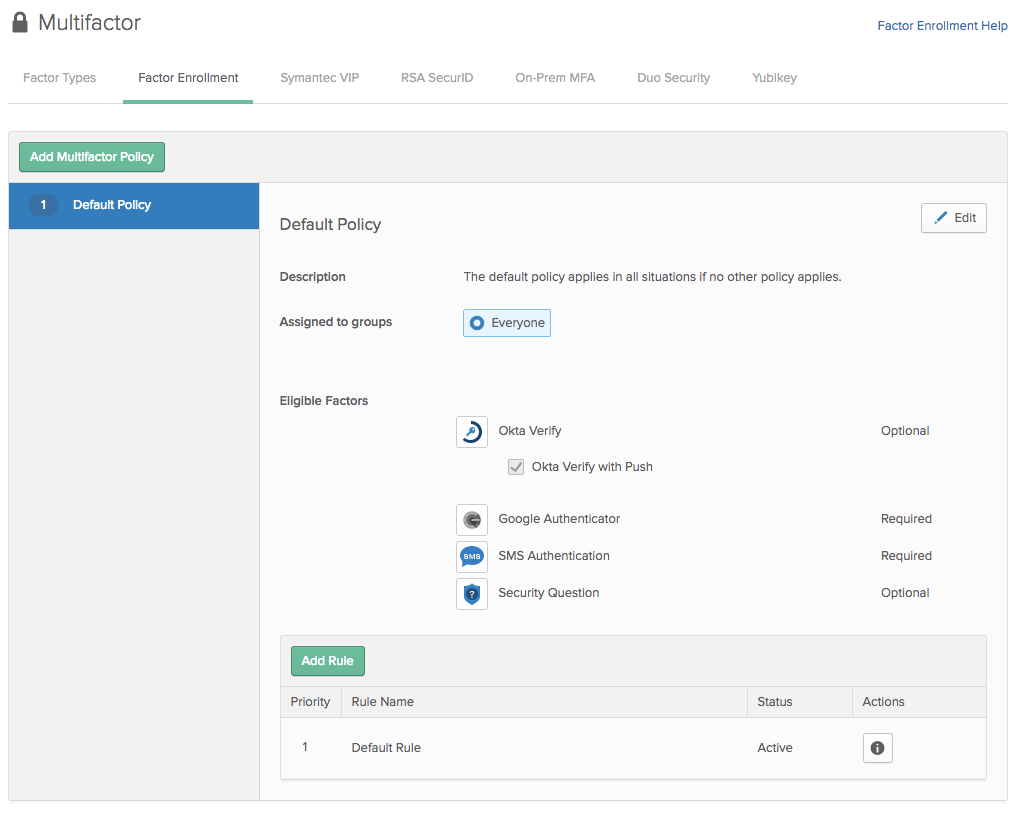The image size is (1023, 833).
Task: Select the On-Prem MFA tab
Action: (555, 78)
